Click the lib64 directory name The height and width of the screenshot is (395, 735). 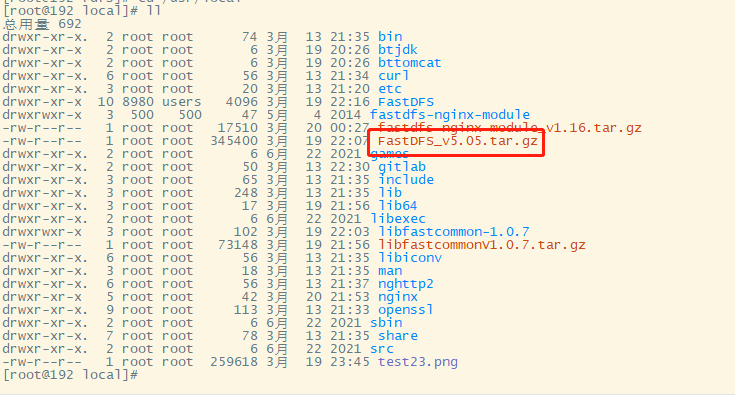click(x=398, y=206)
